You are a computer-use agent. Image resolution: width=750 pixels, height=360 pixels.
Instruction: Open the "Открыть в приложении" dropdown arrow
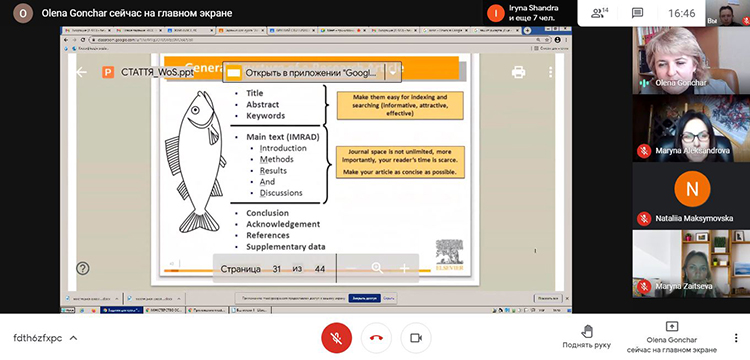(393, 73)
